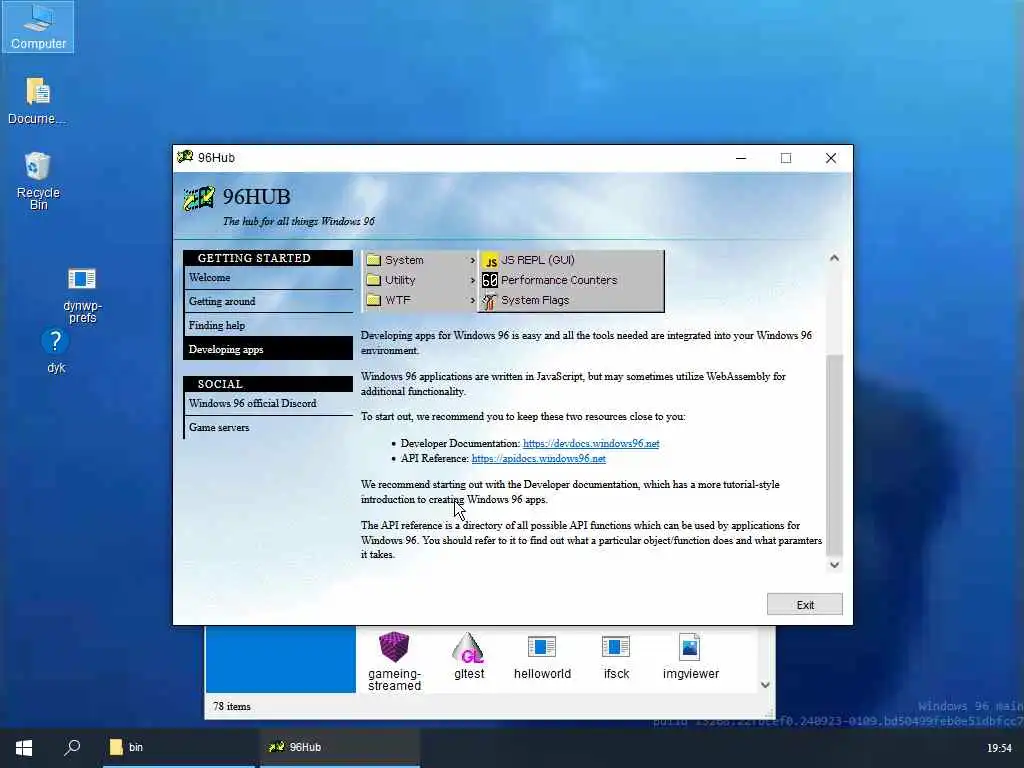
Task: Launch the dynwp-prefs desktop shortcut
Action: 82,295
